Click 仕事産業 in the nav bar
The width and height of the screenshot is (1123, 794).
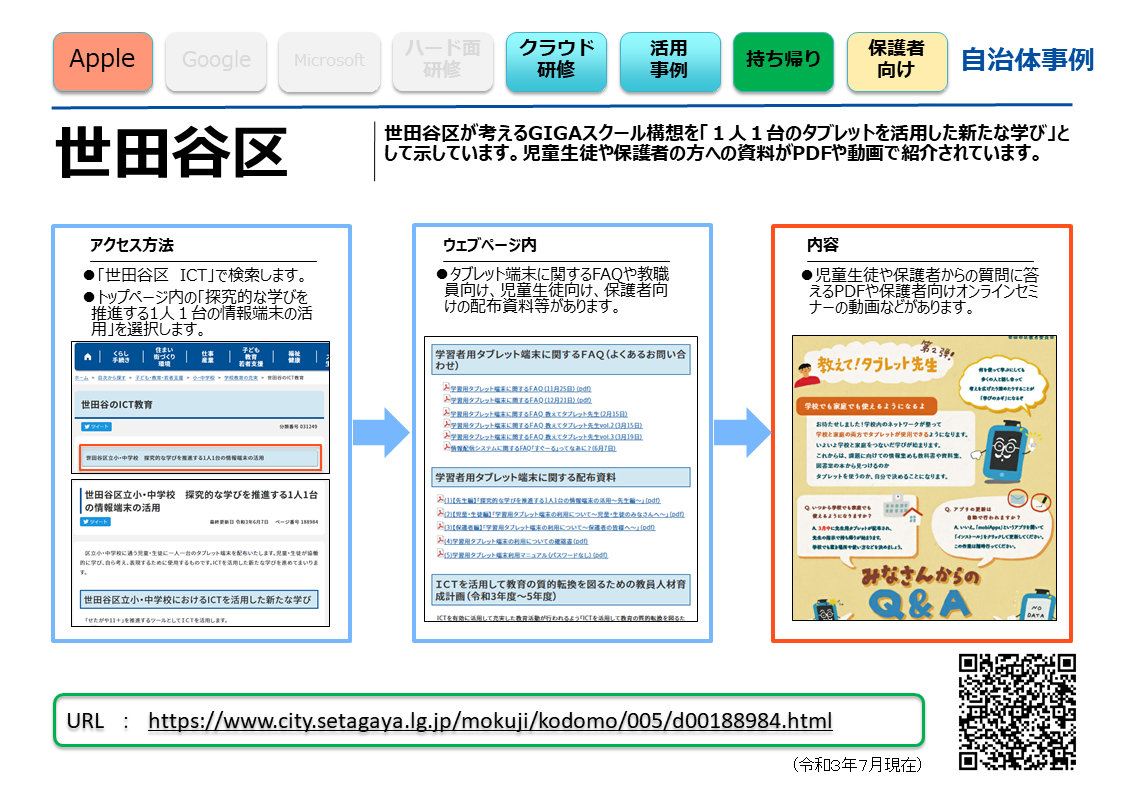pos(208,356)
